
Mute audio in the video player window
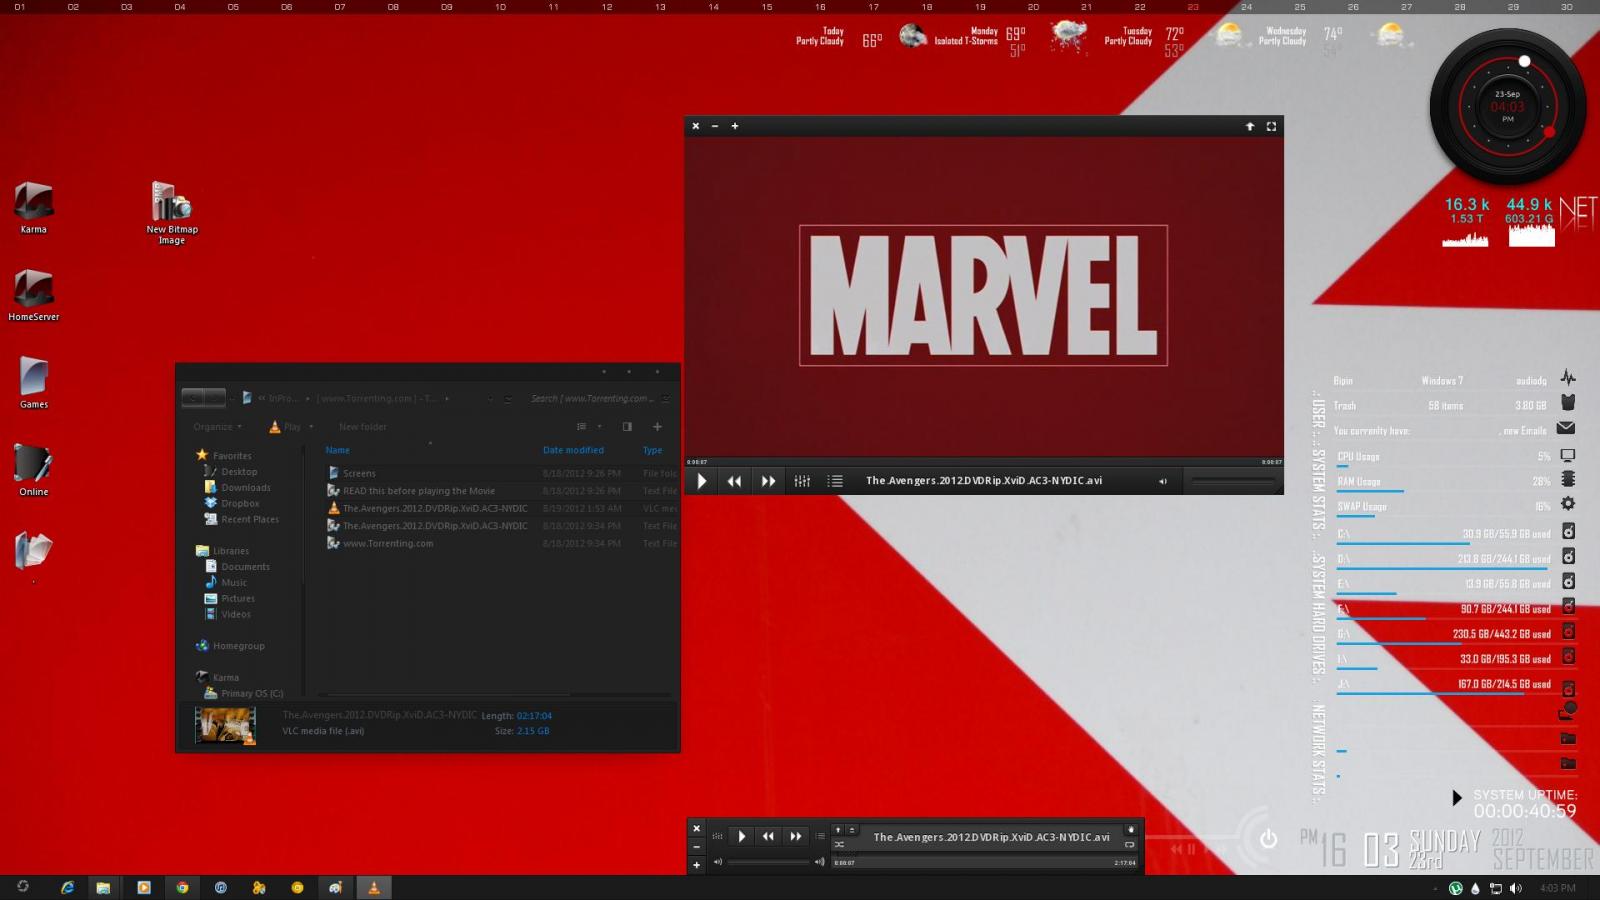(x=1162, y=481)
